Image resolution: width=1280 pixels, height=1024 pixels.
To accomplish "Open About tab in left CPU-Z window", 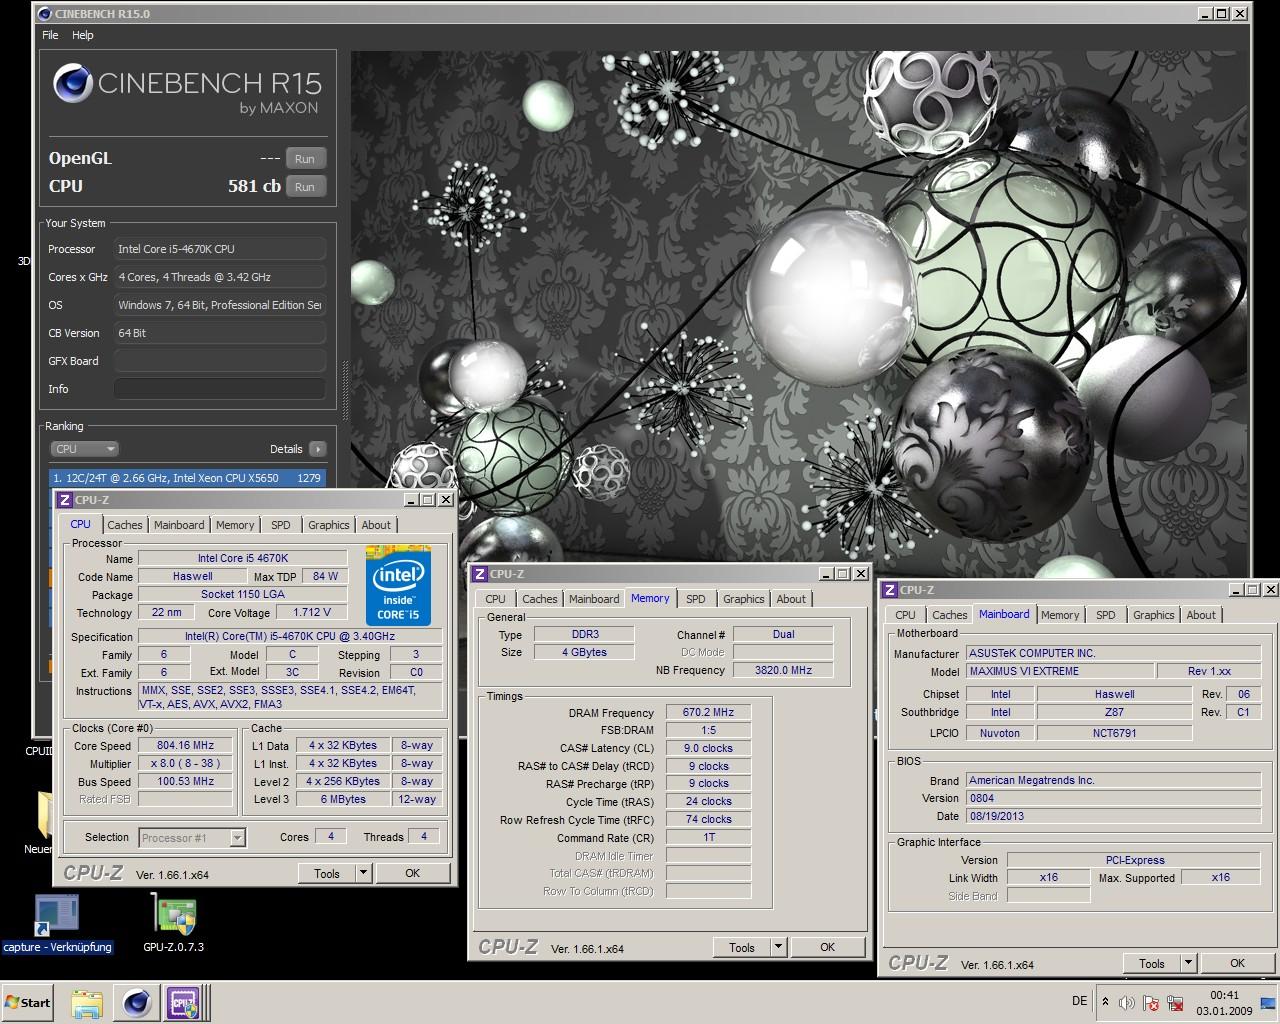I will [x=376, y=525].
